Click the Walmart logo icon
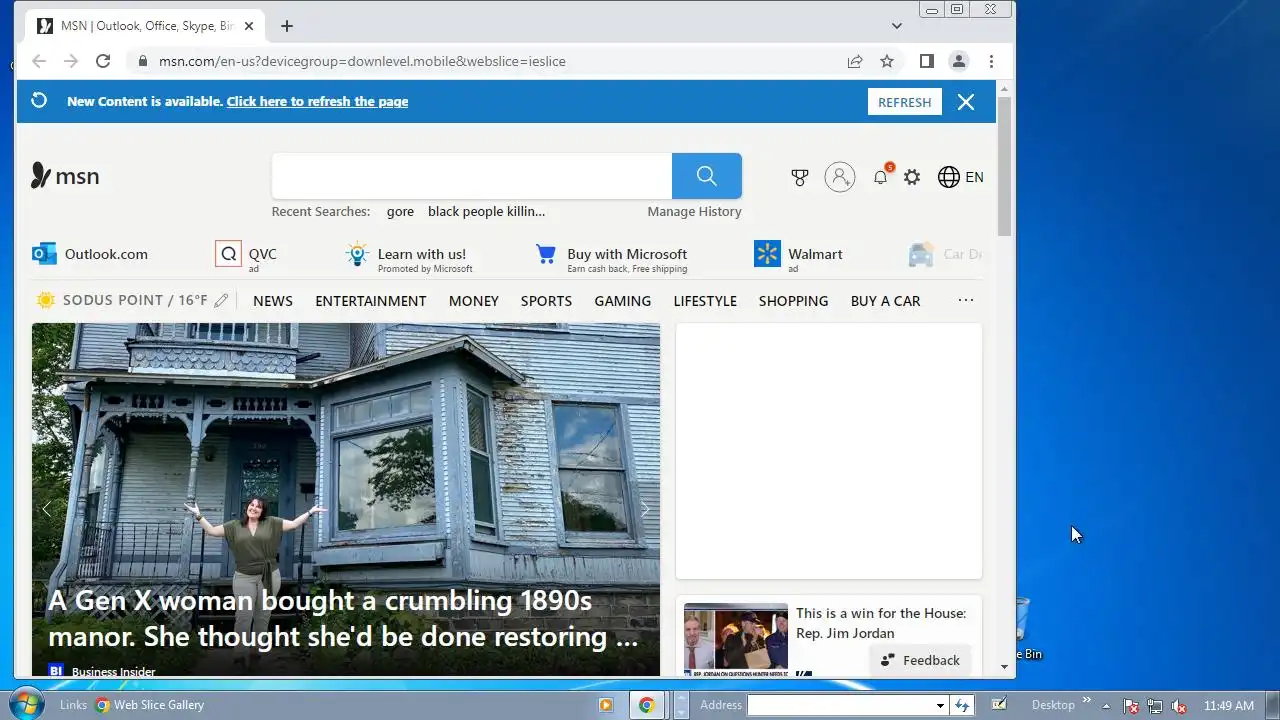 767,254
